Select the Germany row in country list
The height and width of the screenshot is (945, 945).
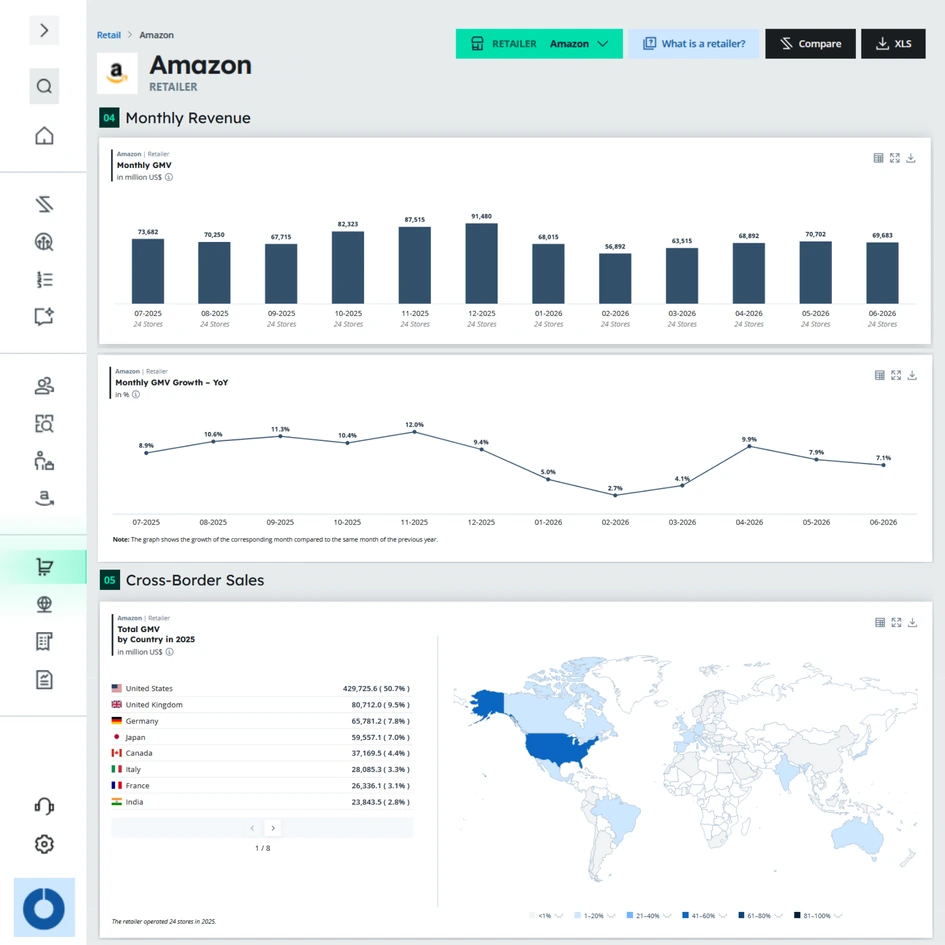262,721
